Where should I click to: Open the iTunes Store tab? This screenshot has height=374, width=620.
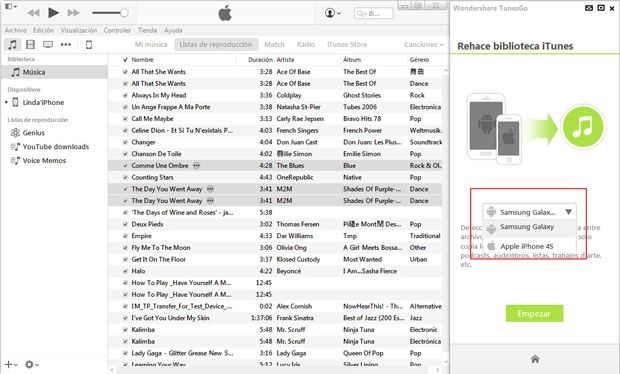point(347,44)
